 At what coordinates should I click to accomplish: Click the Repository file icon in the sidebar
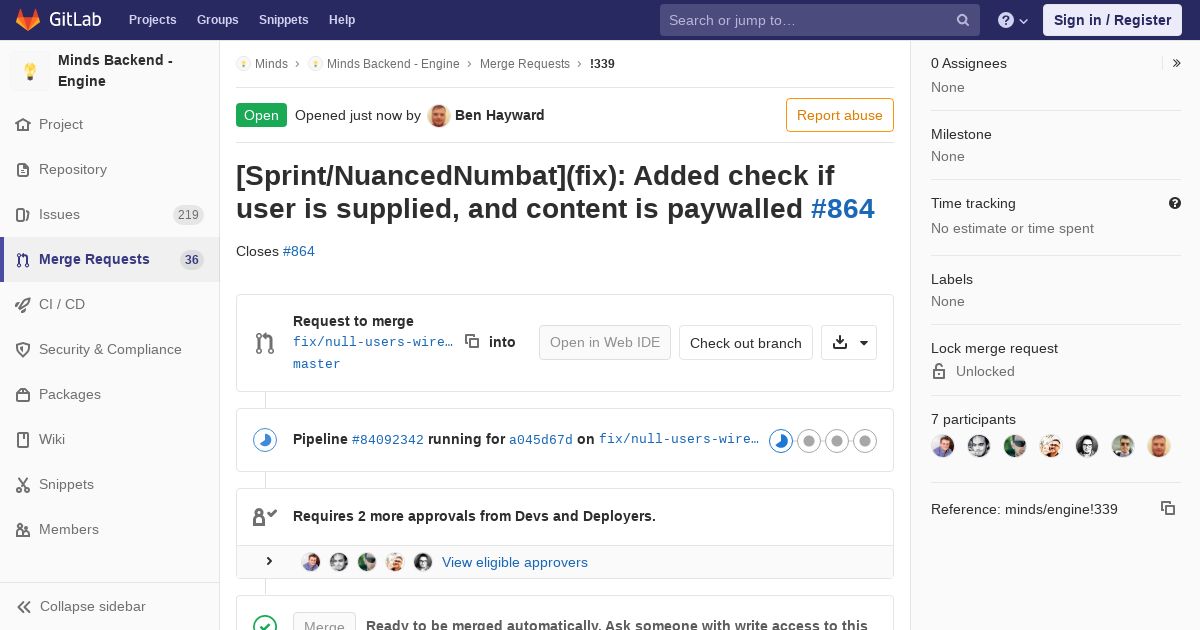coord(23,170)
